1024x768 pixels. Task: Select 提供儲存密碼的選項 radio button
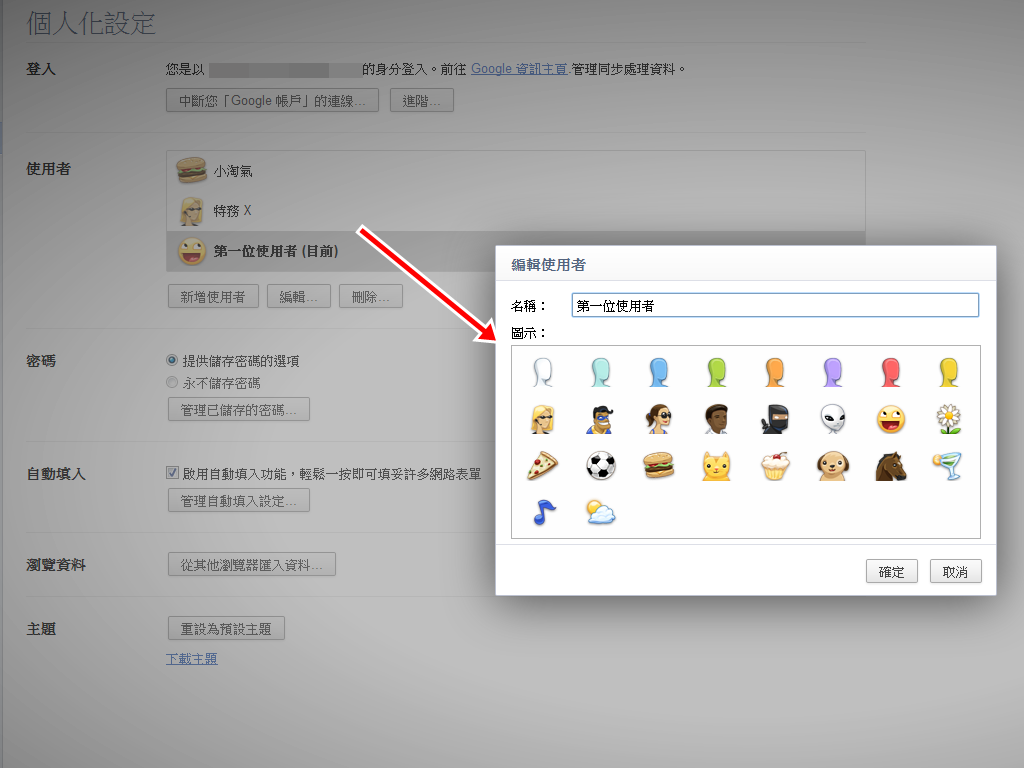pyautogui.click(x=172, y=360)
